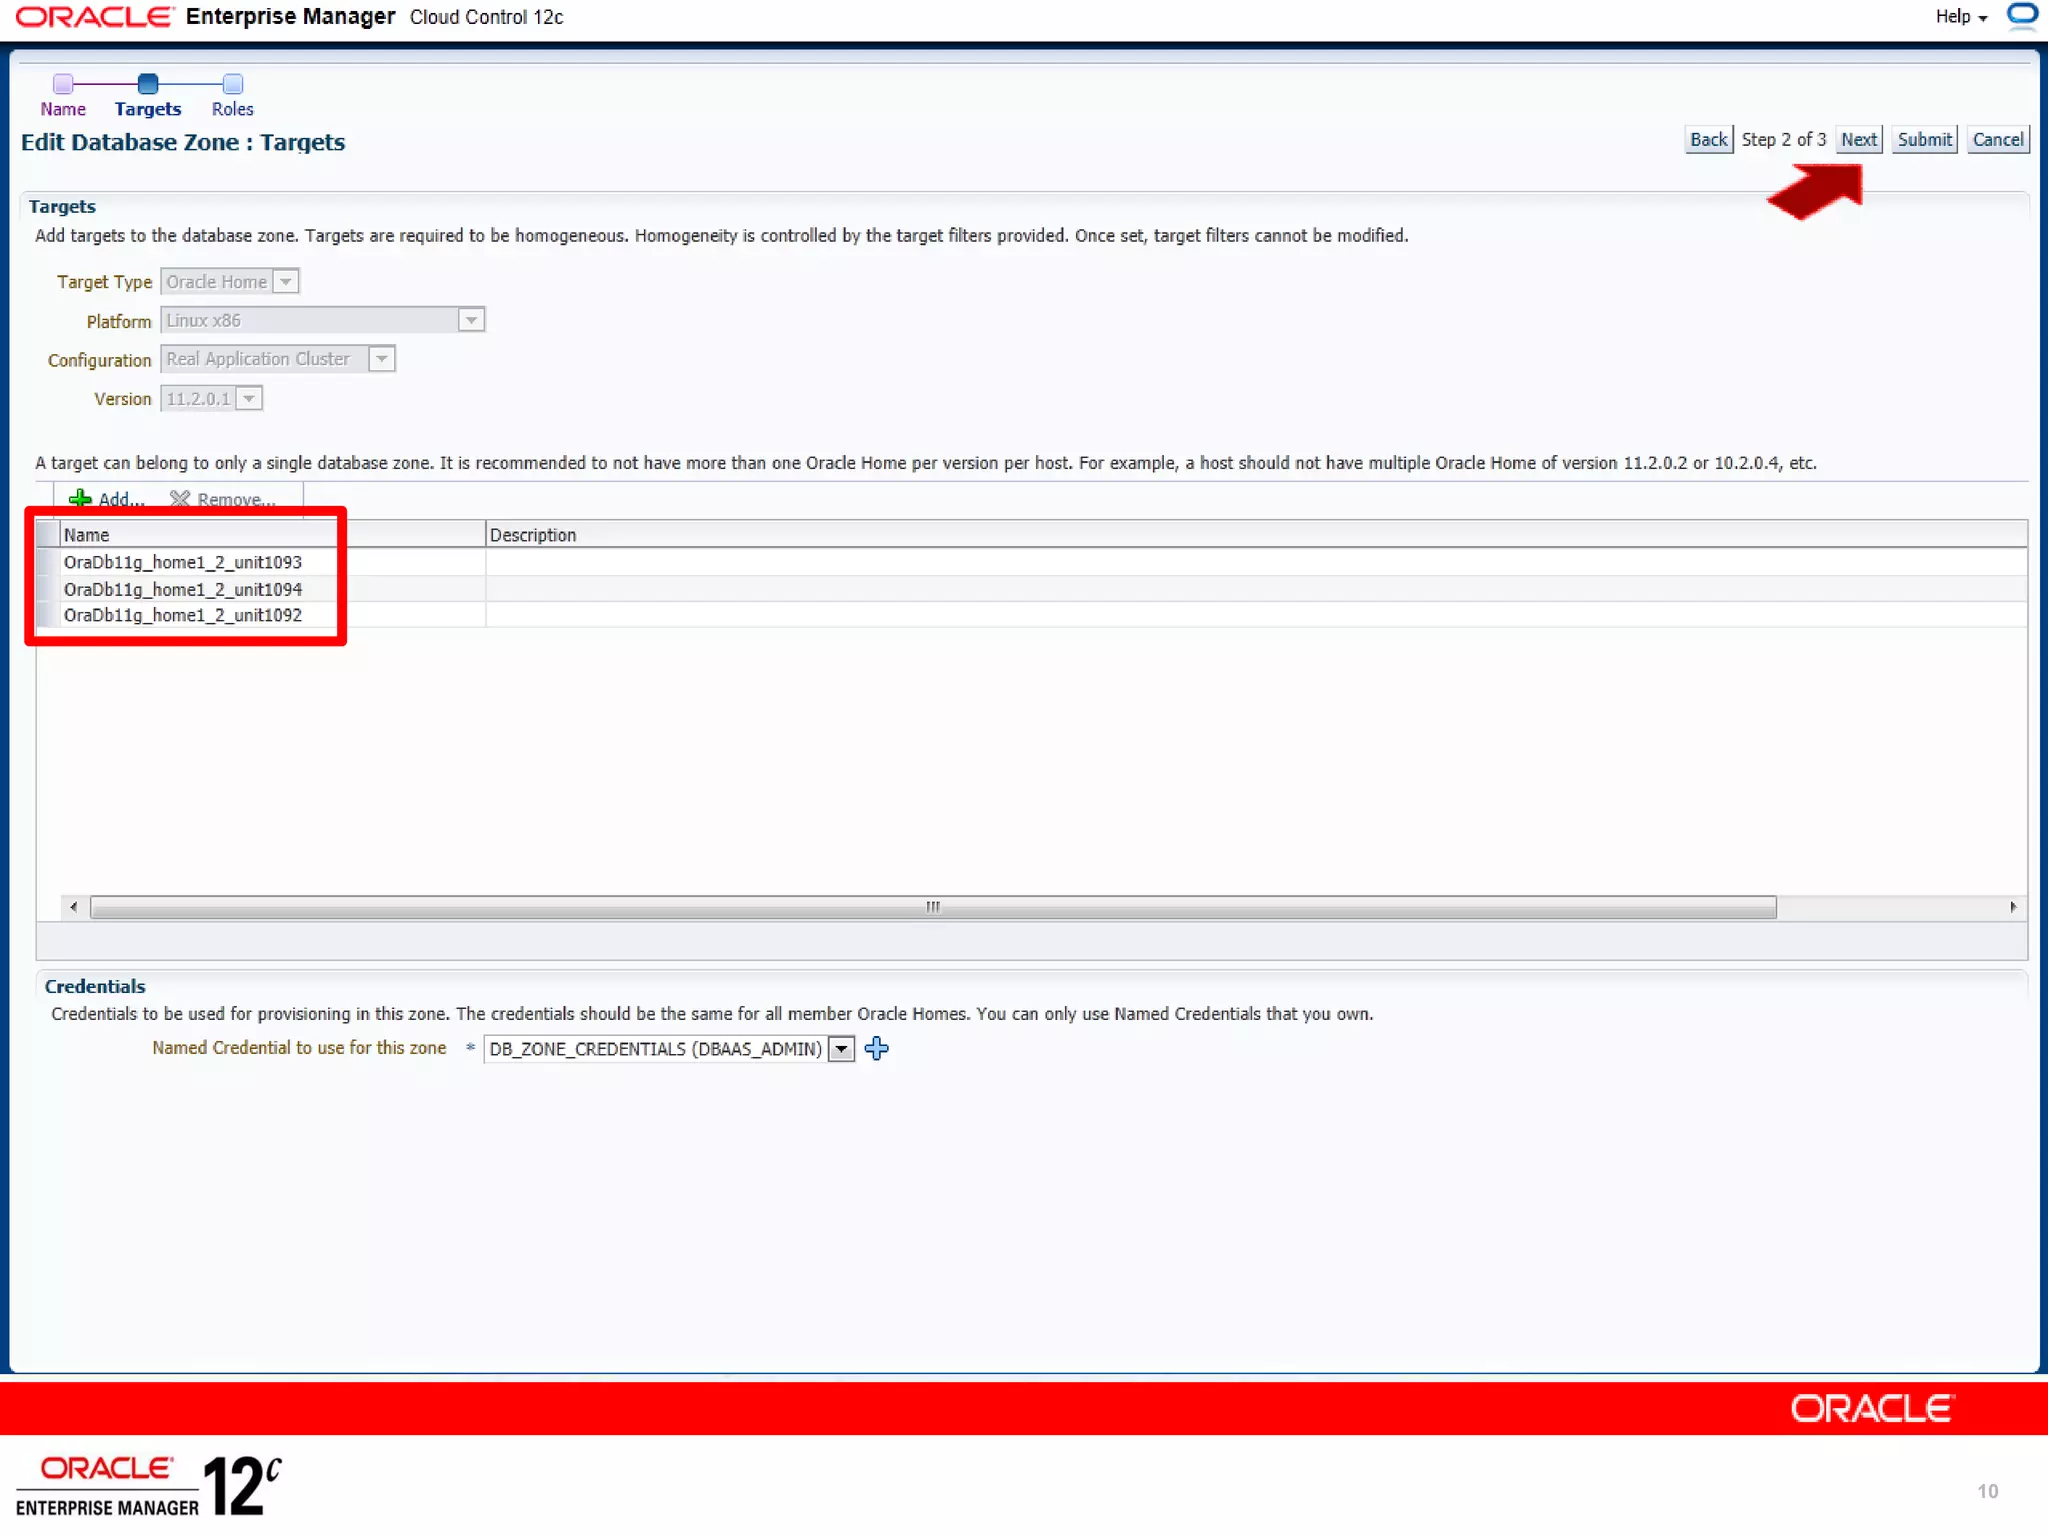Click the Description column header

pyautogui.click(x=533, y=535)
